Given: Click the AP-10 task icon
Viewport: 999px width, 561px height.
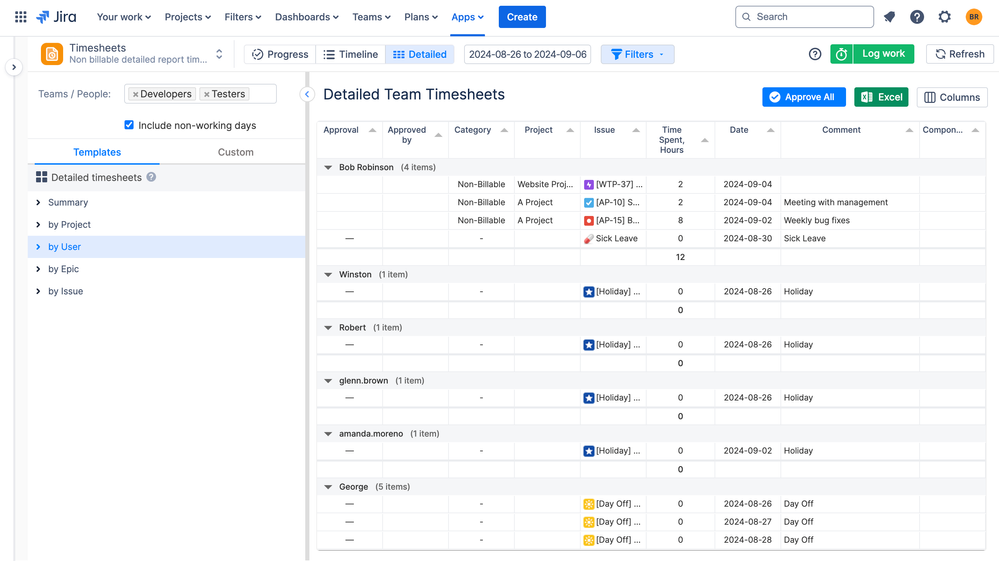Looking at the screenshot, I should tap(589, 202).
